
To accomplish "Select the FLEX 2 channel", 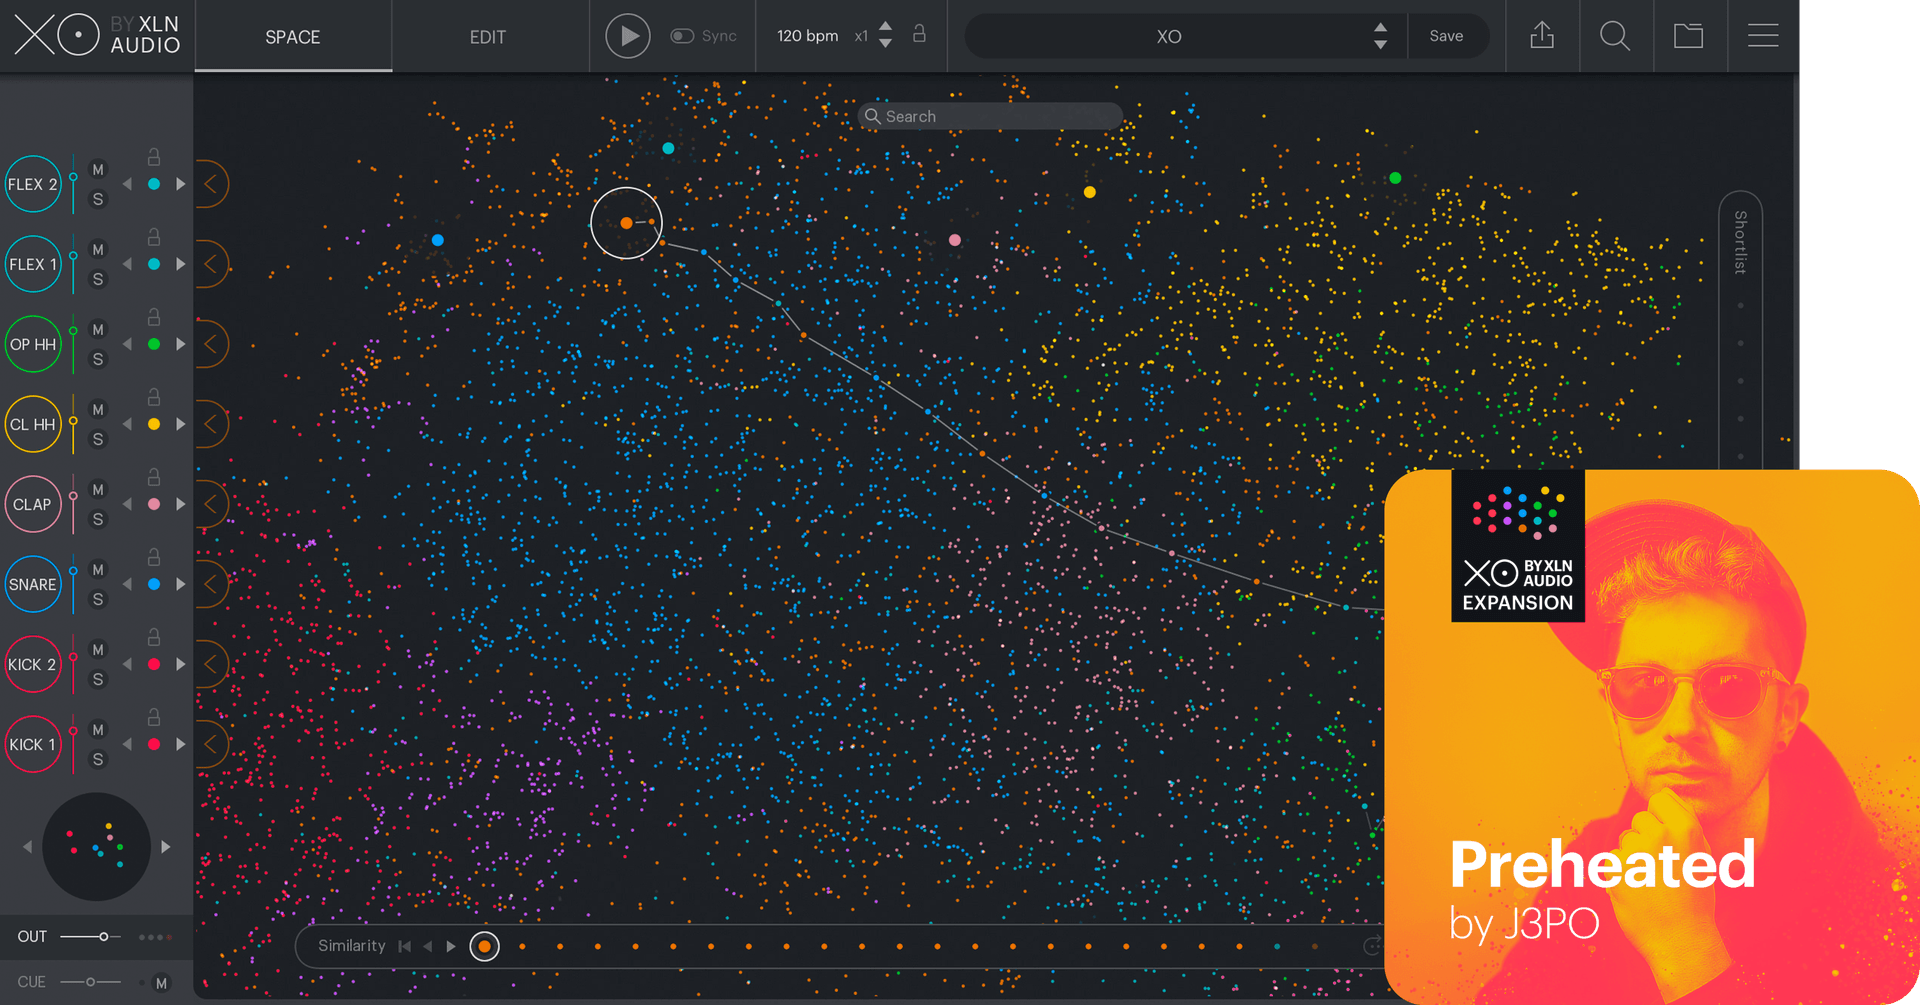I will [x=33, y=184].
